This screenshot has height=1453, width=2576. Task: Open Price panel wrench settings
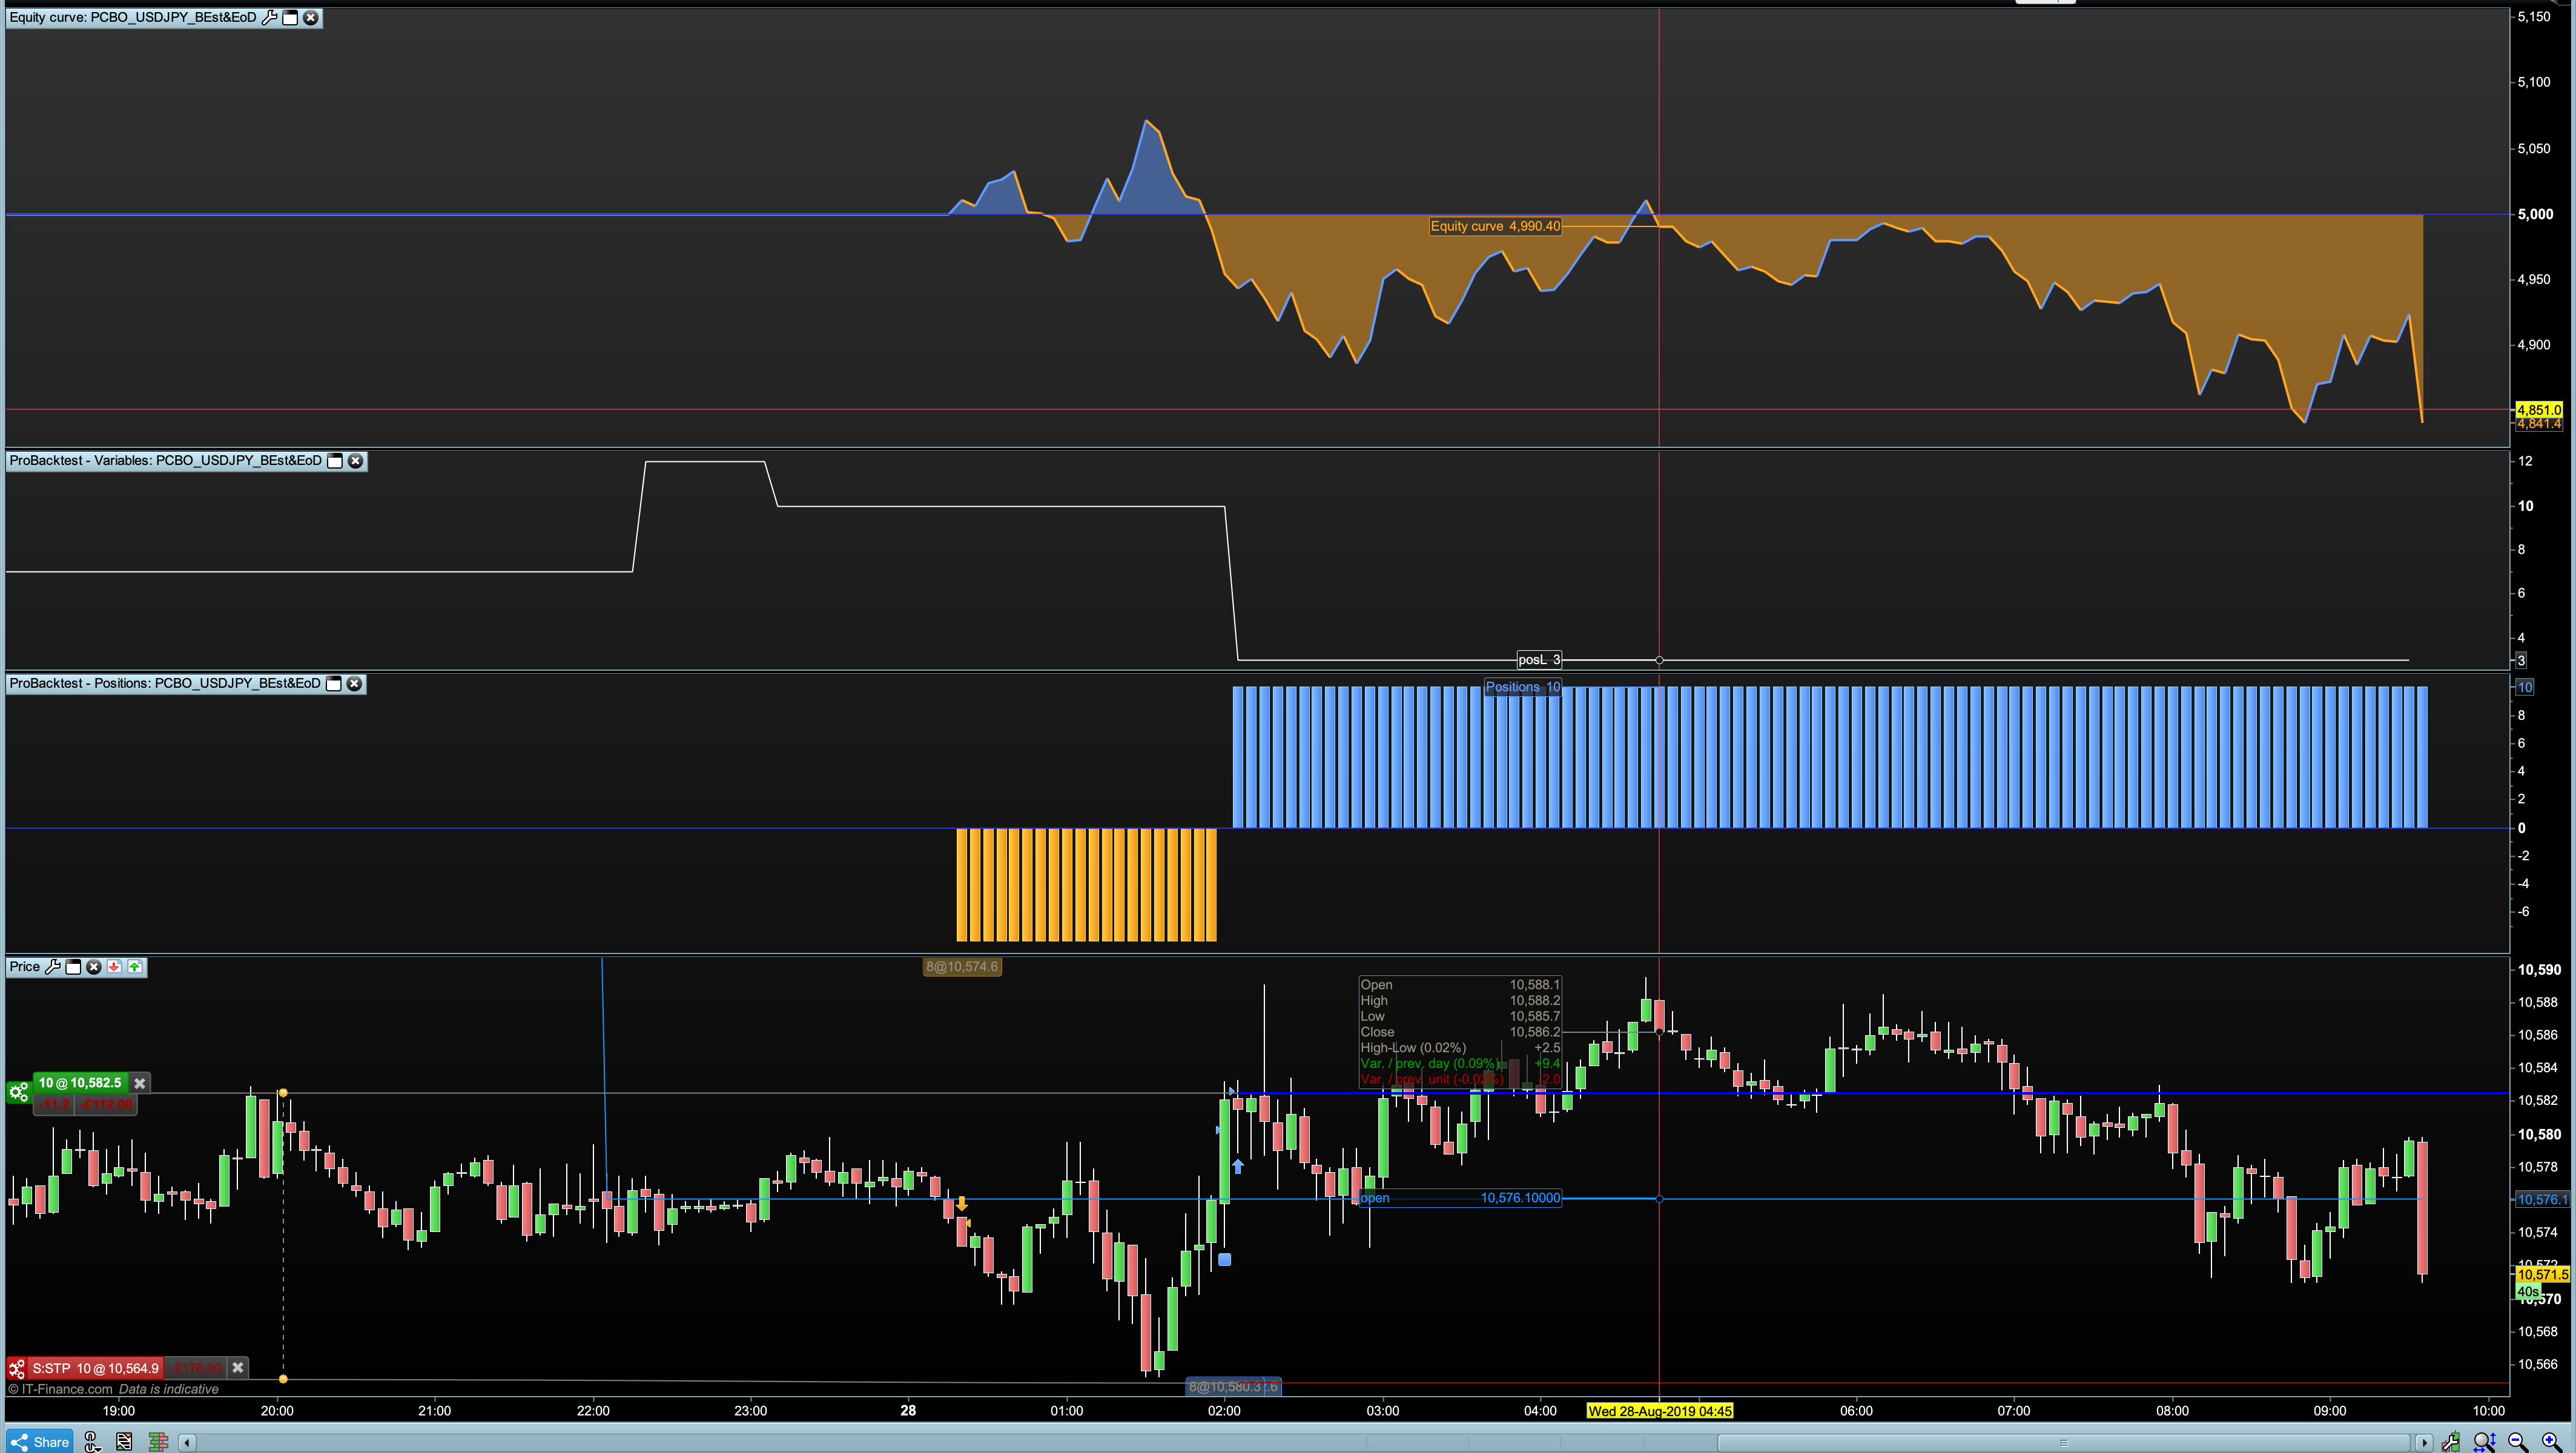click(53, 966)
